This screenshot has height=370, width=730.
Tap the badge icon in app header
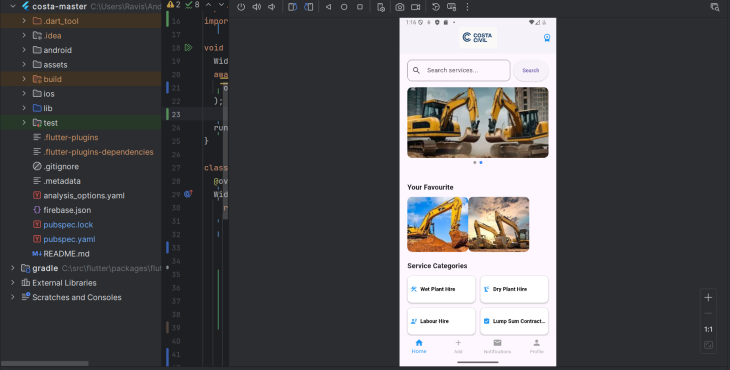(547, 38)
